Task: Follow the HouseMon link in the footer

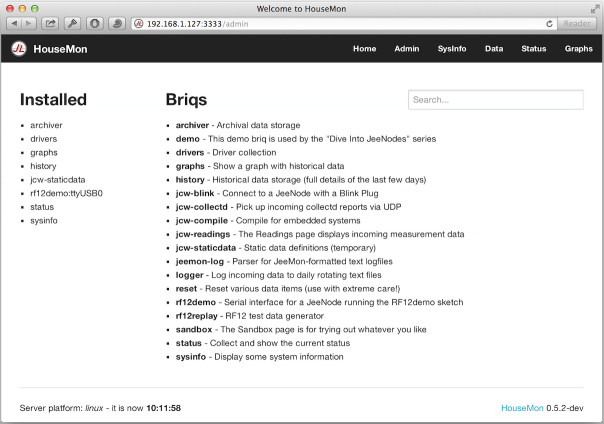Action: (522, 408)
